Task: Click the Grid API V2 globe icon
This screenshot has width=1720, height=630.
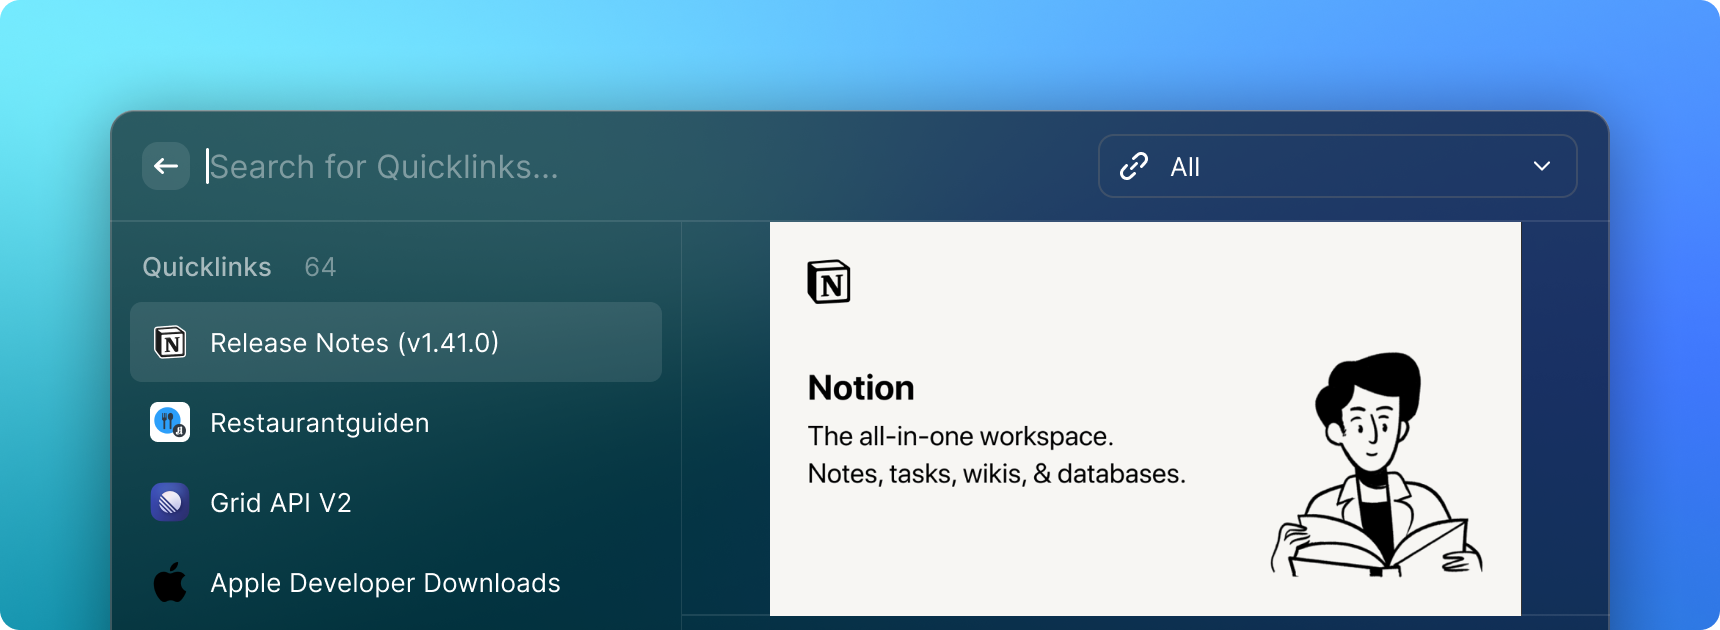Action: 170,502
